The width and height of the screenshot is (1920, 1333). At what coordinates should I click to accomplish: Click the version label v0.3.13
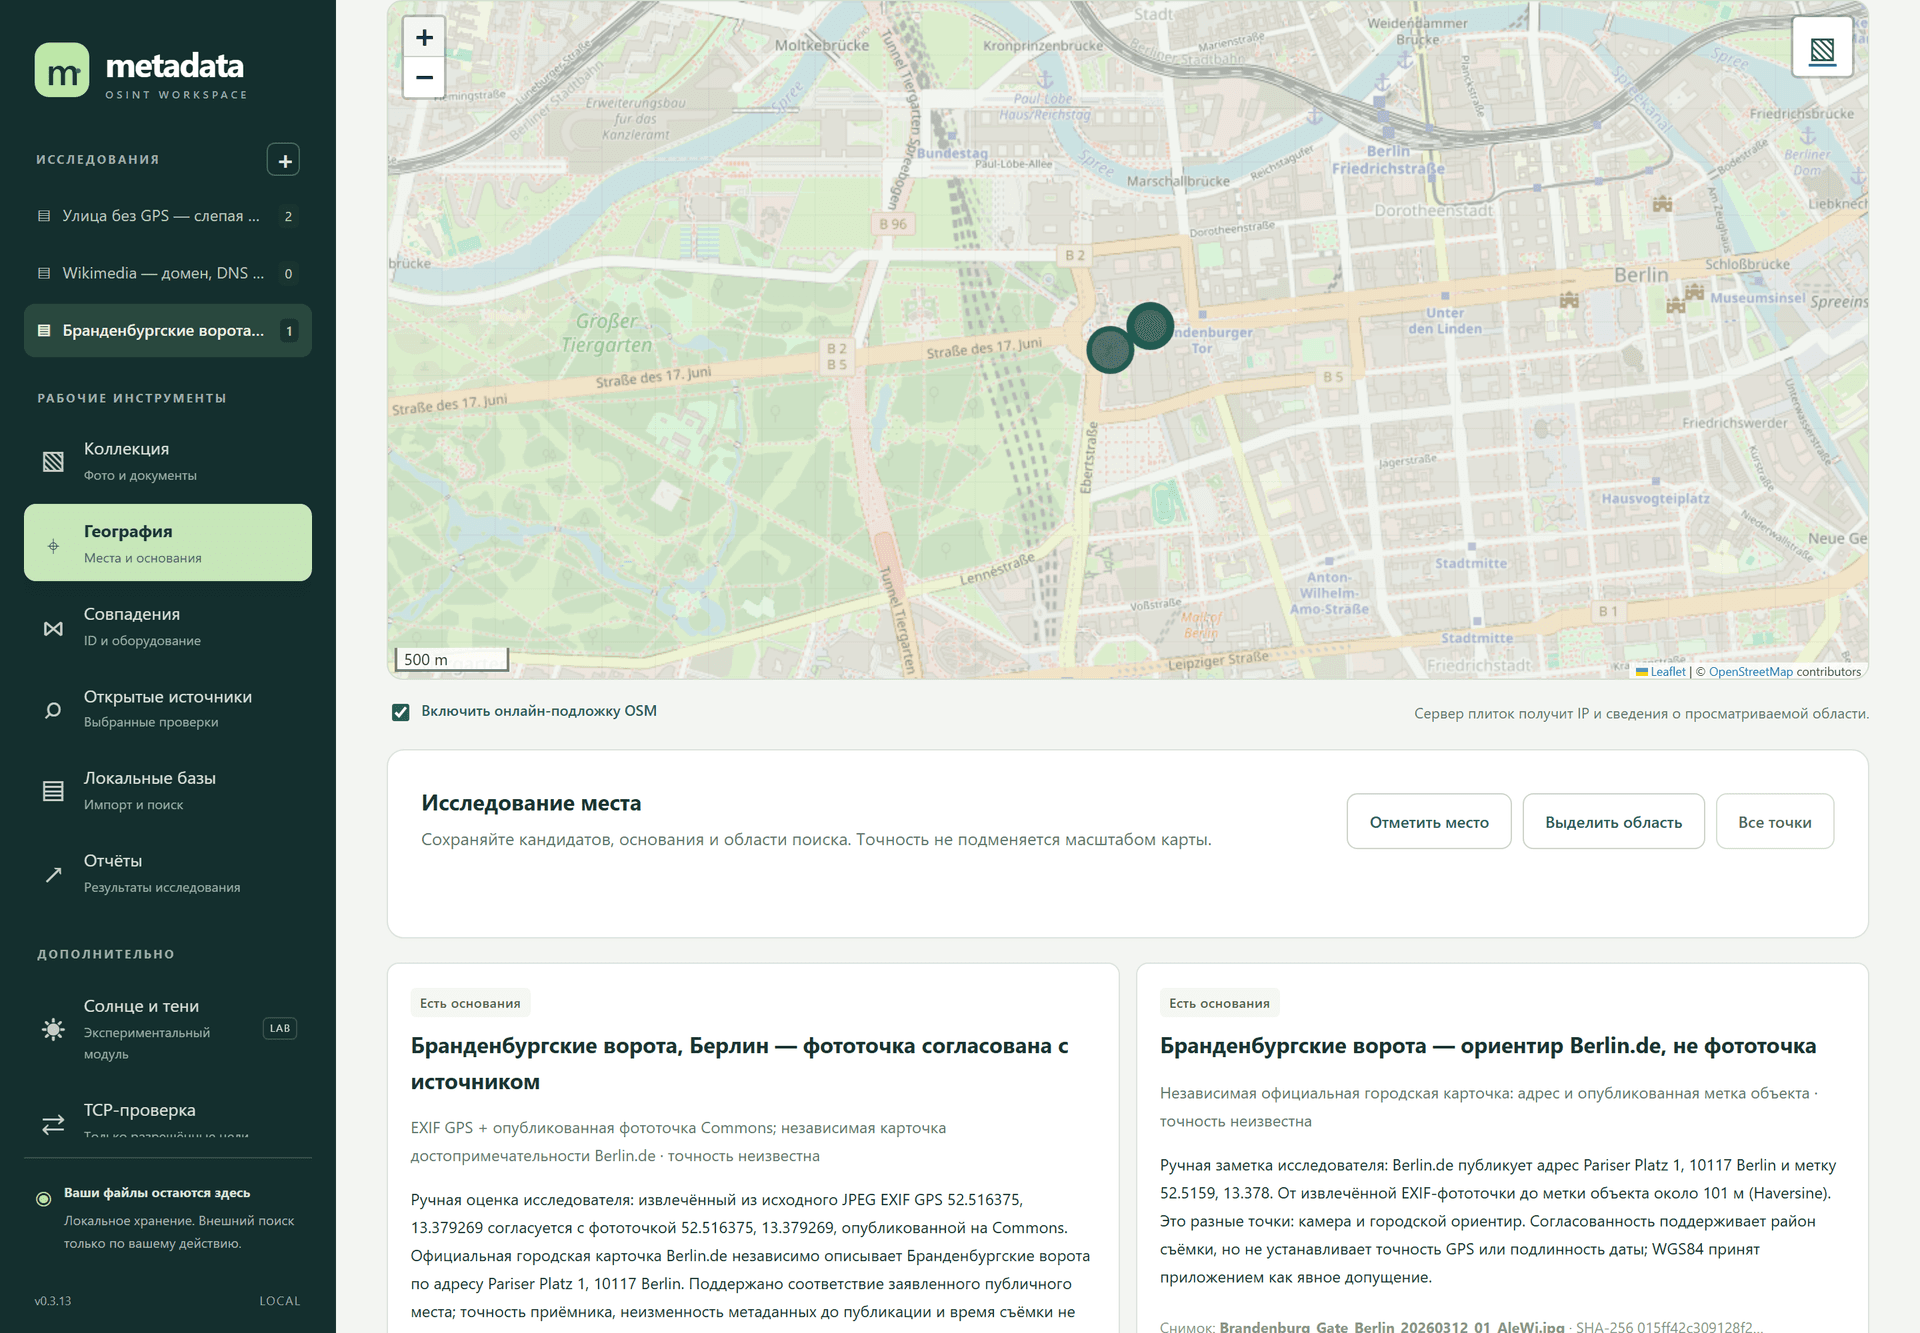pyautogui.click(x=53, y=1301)
